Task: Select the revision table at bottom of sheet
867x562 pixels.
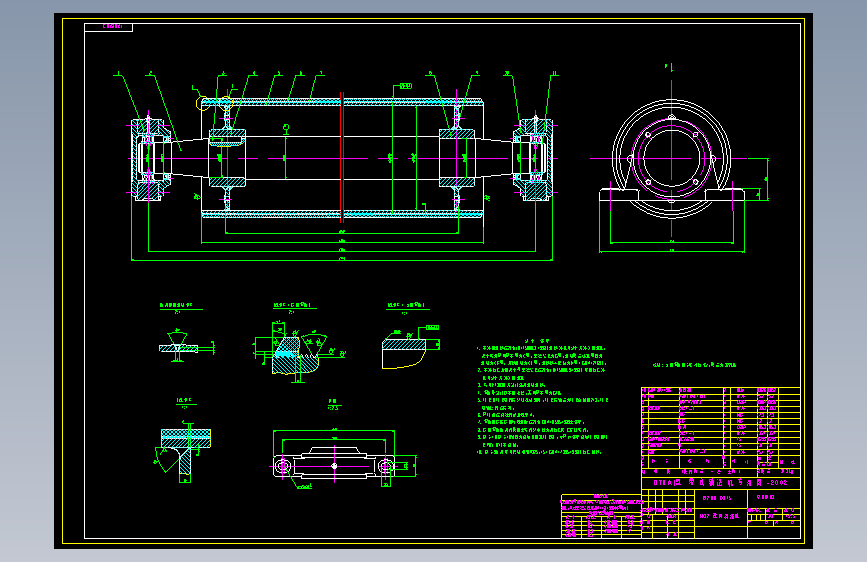Action: 601,516
